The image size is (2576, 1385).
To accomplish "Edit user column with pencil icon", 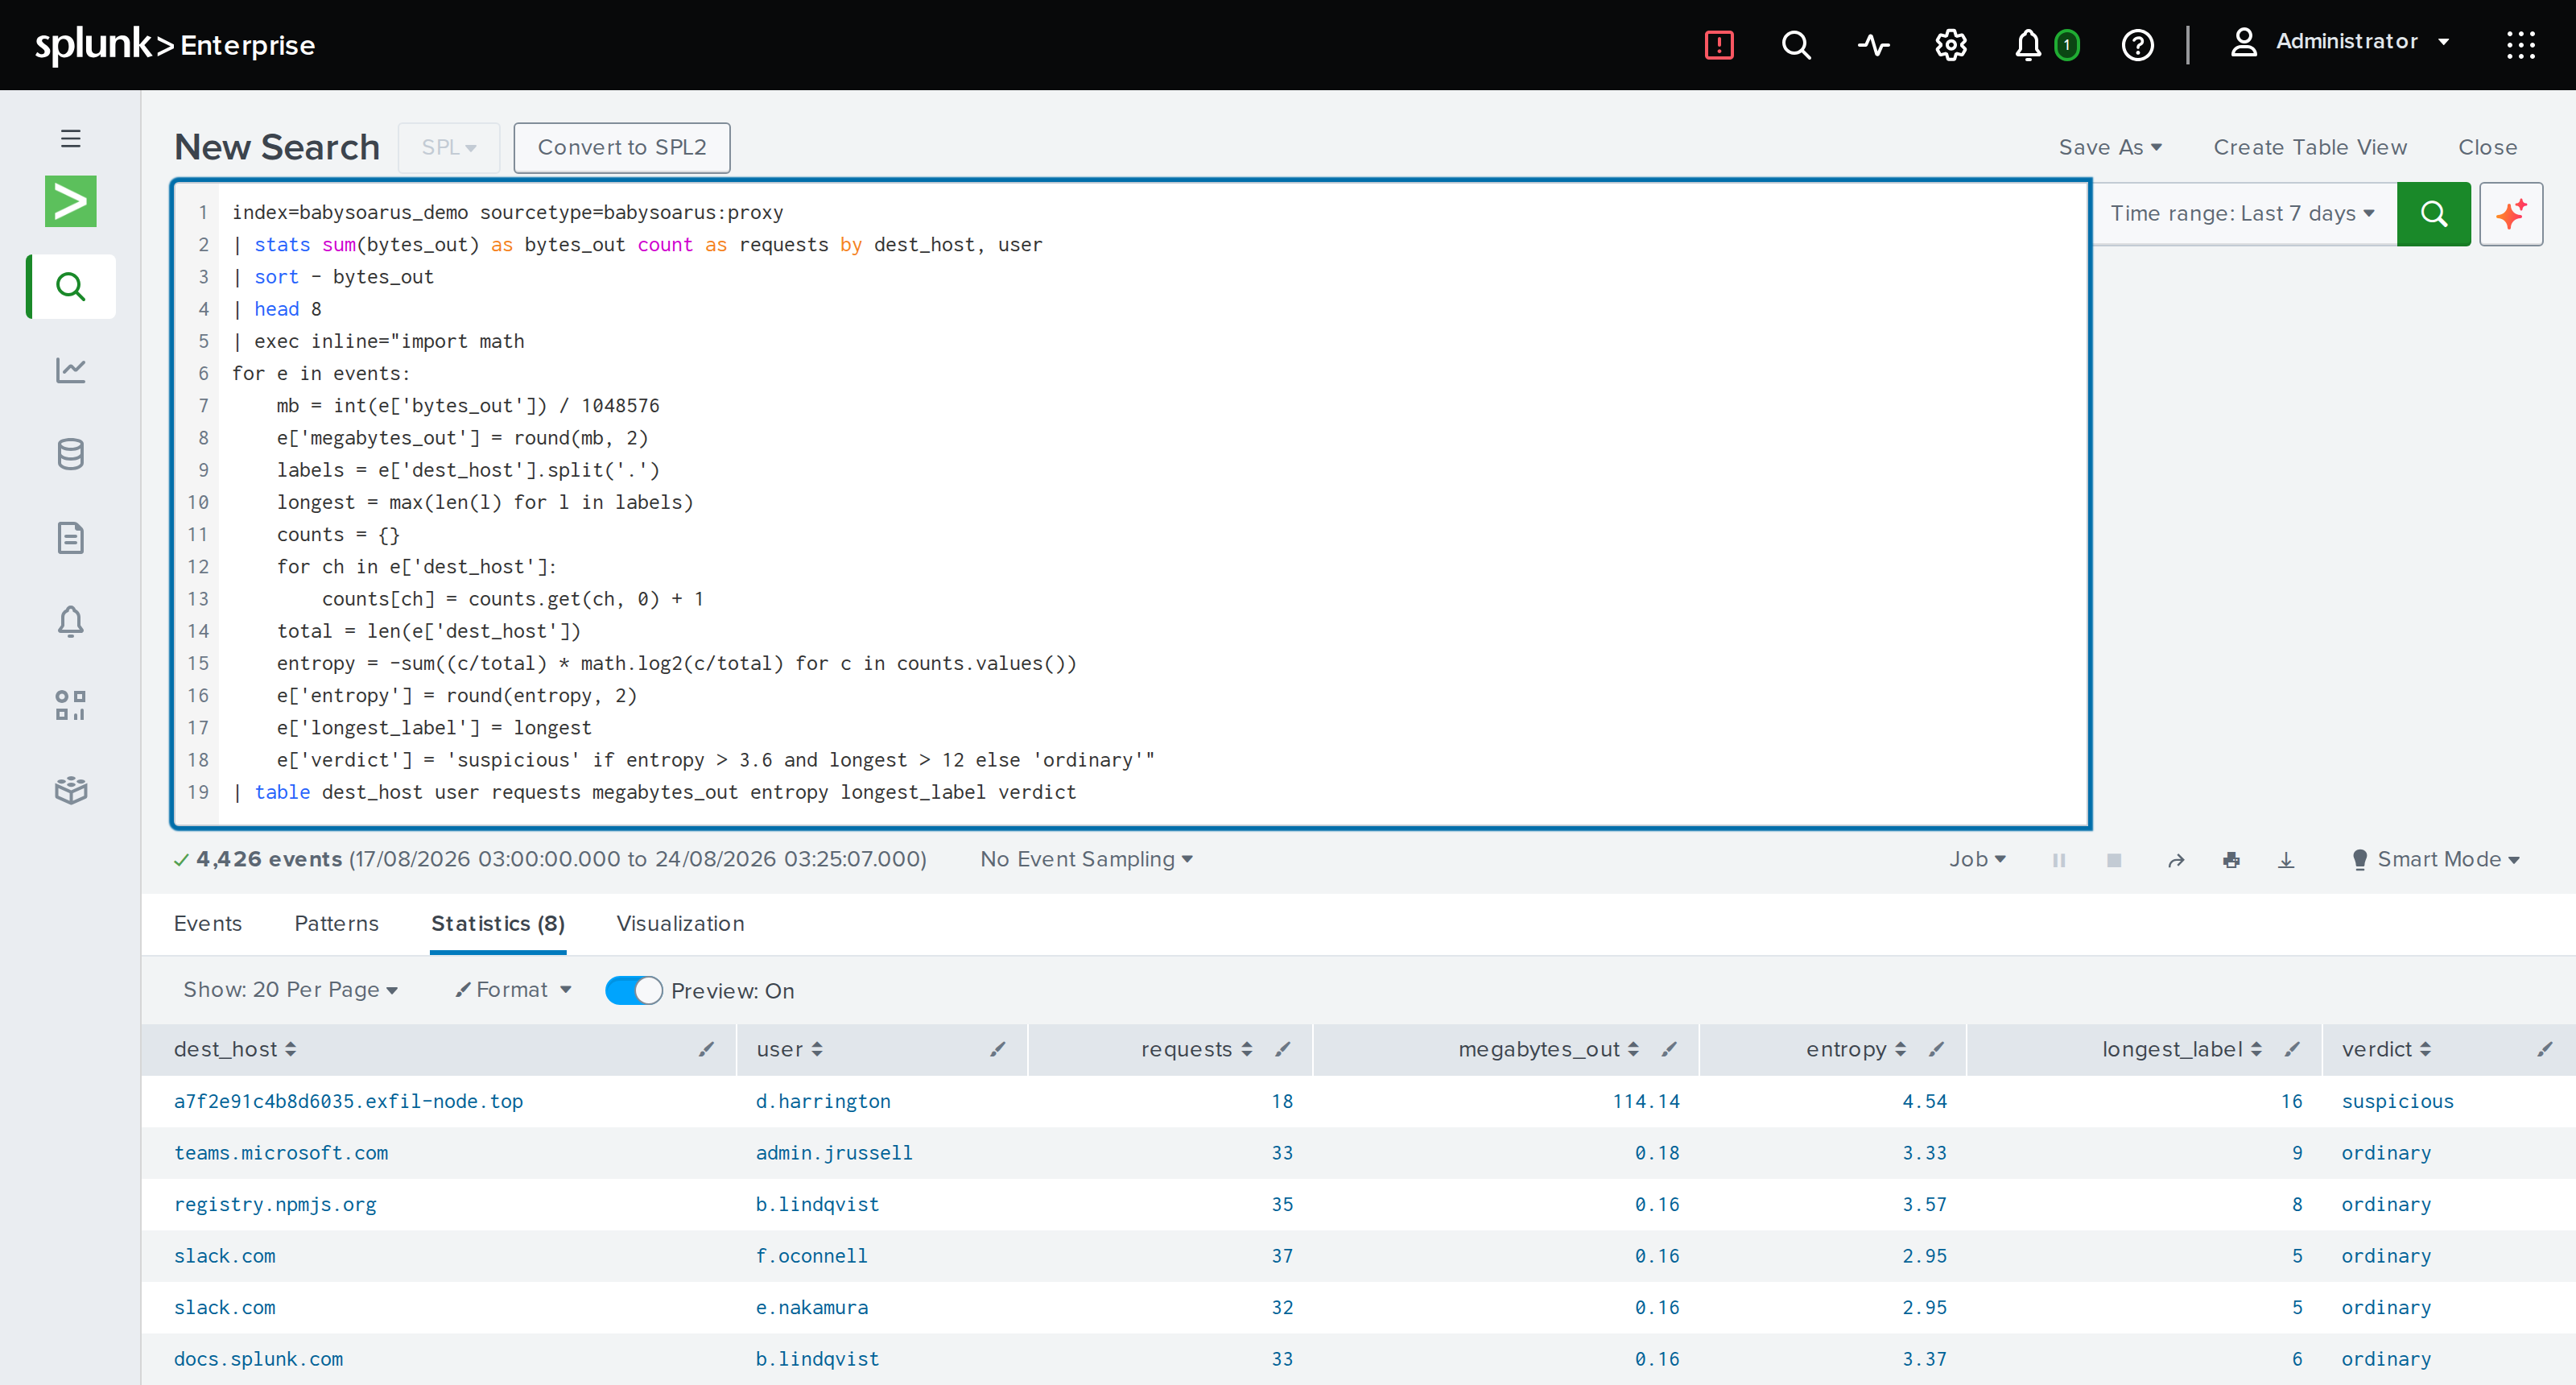I will (997, 1049).
